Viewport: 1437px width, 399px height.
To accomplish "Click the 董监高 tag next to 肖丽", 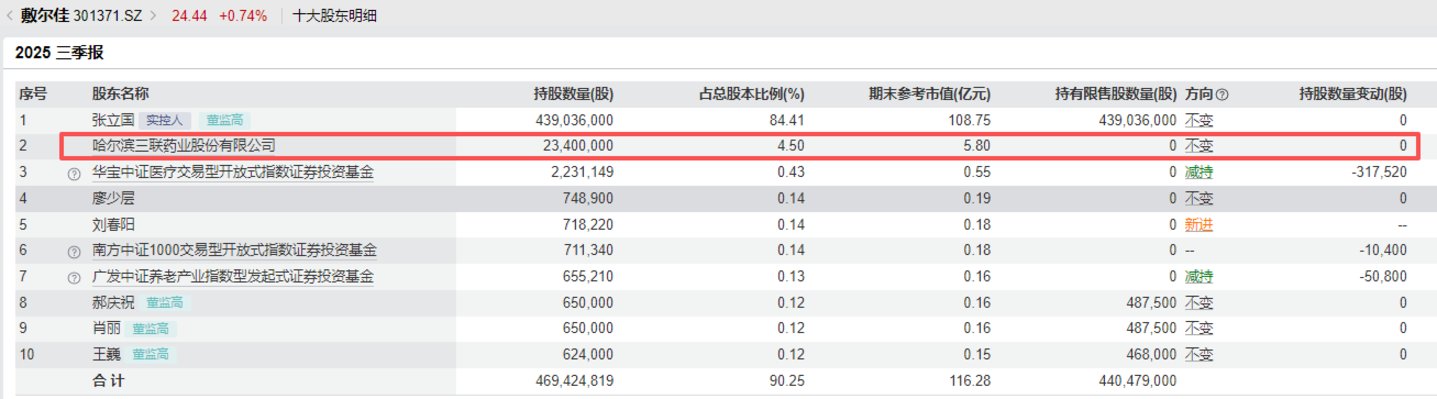I will point(150,329).
